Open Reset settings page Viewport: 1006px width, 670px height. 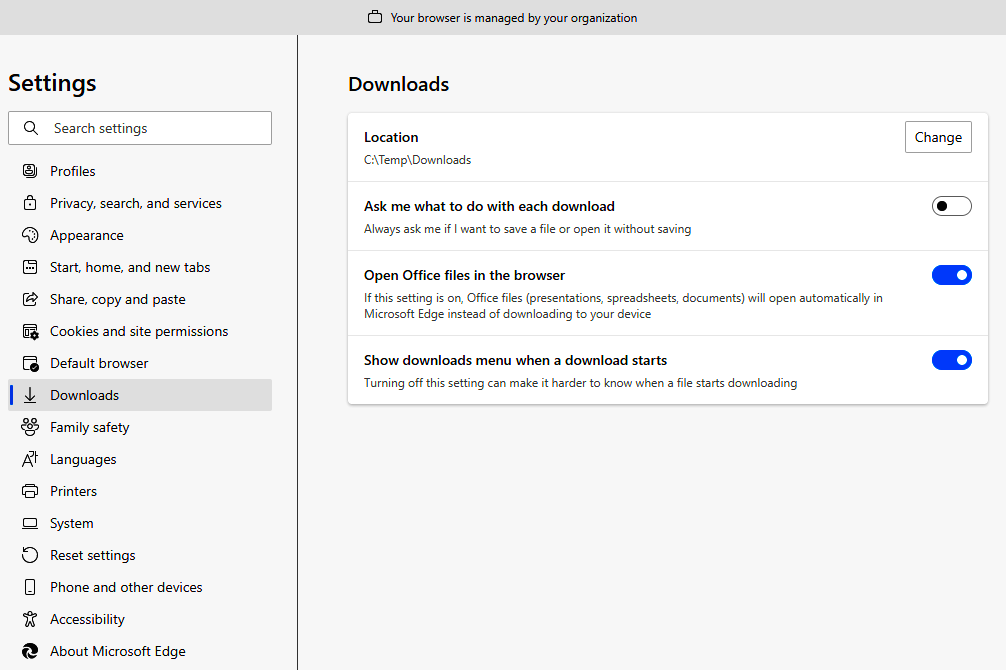140,555
